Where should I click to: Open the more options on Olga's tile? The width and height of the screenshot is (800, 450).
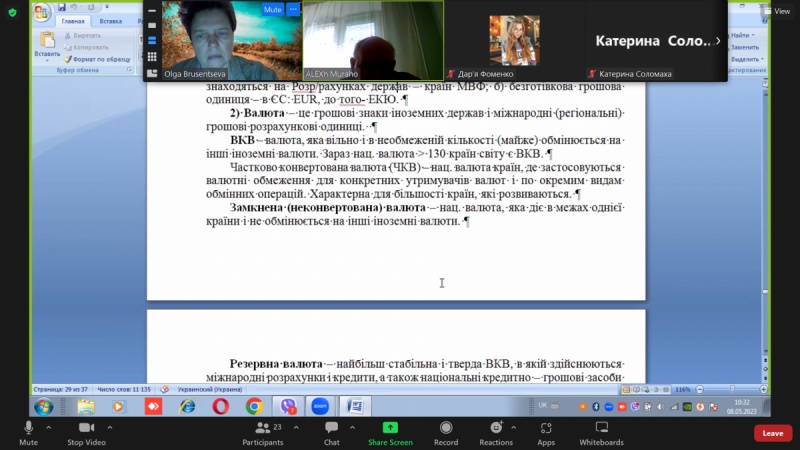pyautogui.click(x=293, y=9)
